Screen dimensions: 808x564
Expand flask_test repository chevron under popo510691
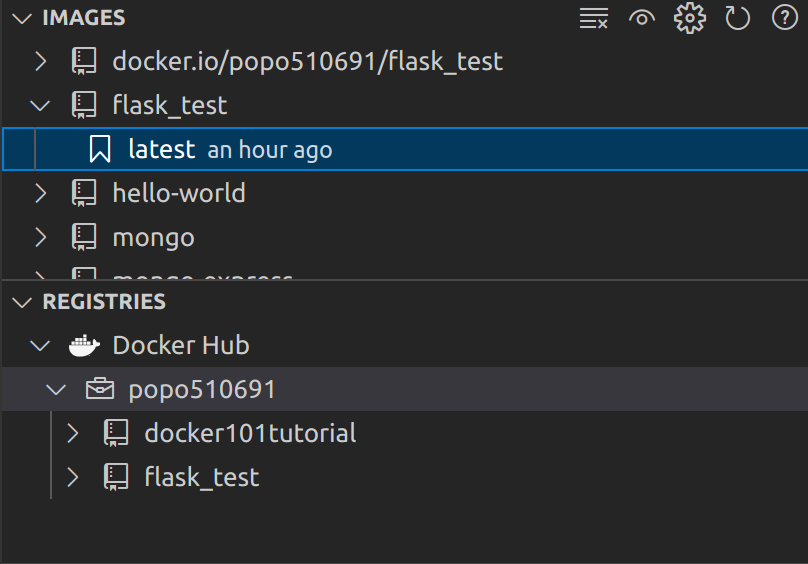[x=73, y=477]
